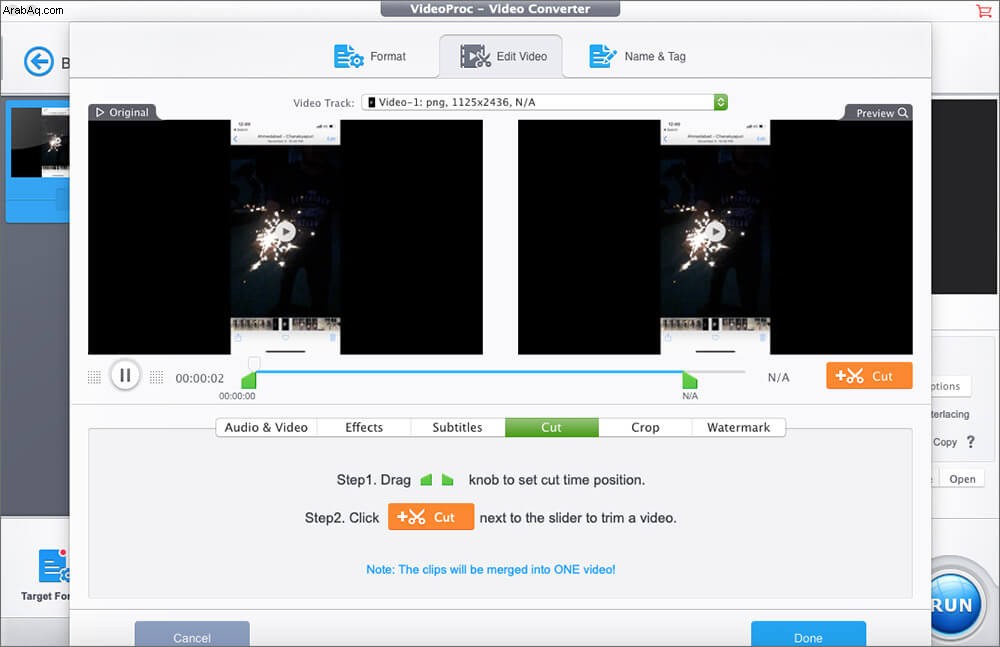Open the shopping cart icon
This screenshot has width=1000, height=647.
click(x=983, y=10)
